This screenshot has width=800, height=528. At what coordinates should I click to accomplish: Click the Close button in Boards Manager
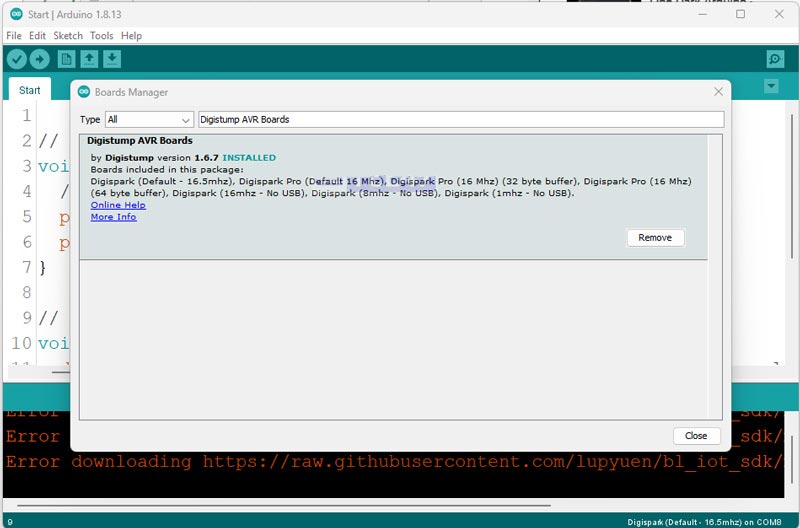tap(696, 436)
